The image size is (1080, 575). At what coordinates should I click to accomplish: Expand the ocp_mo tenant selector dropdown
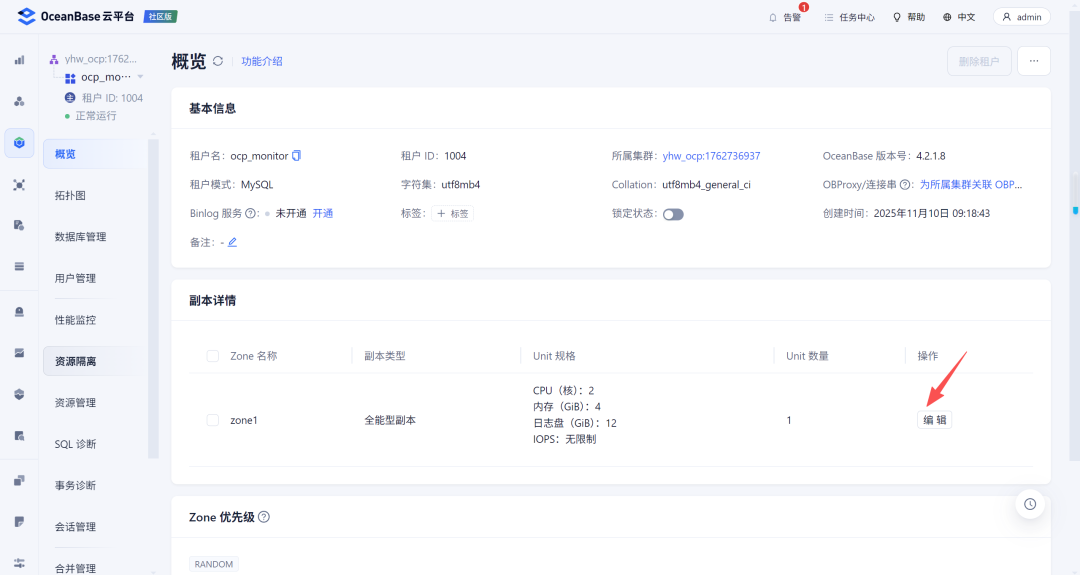pos(141,77)
